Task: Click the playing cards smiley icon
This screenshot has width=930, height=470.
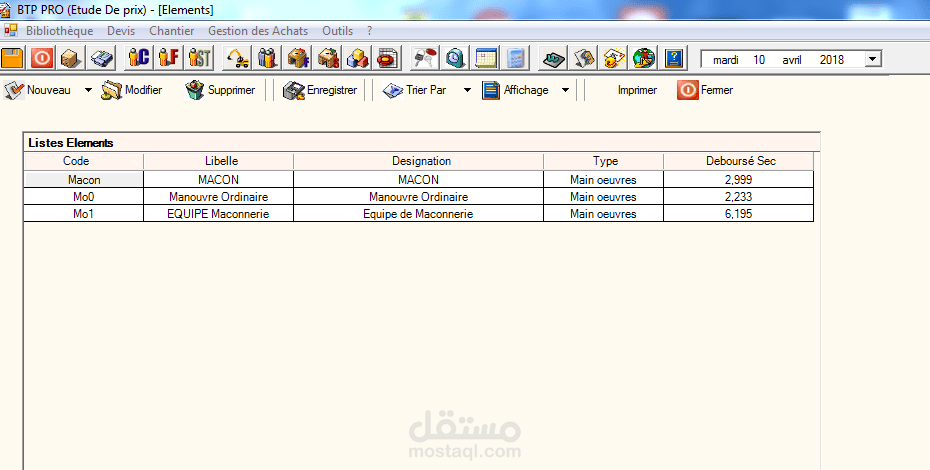Action: [x=614, y=58]
